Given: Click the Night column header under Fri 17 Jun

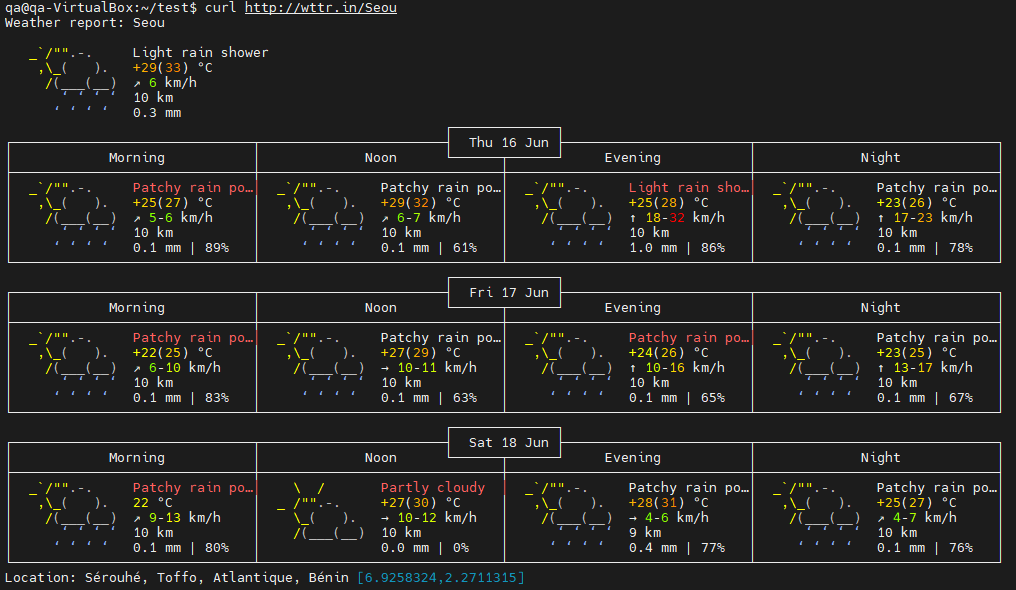Looking at the screenshot, I should pyautogui.click(x=880, y=308).
